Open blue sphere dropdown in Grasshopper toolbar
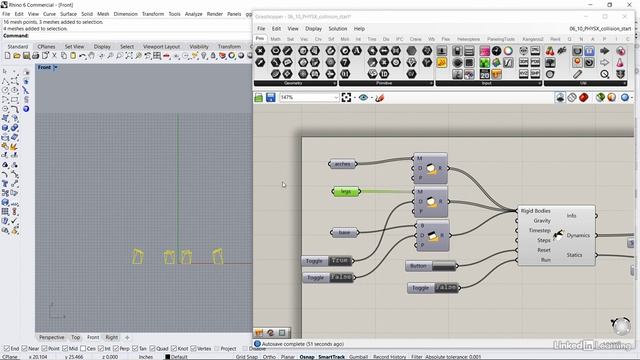This screenshot has width=640, height=360. 631,98
